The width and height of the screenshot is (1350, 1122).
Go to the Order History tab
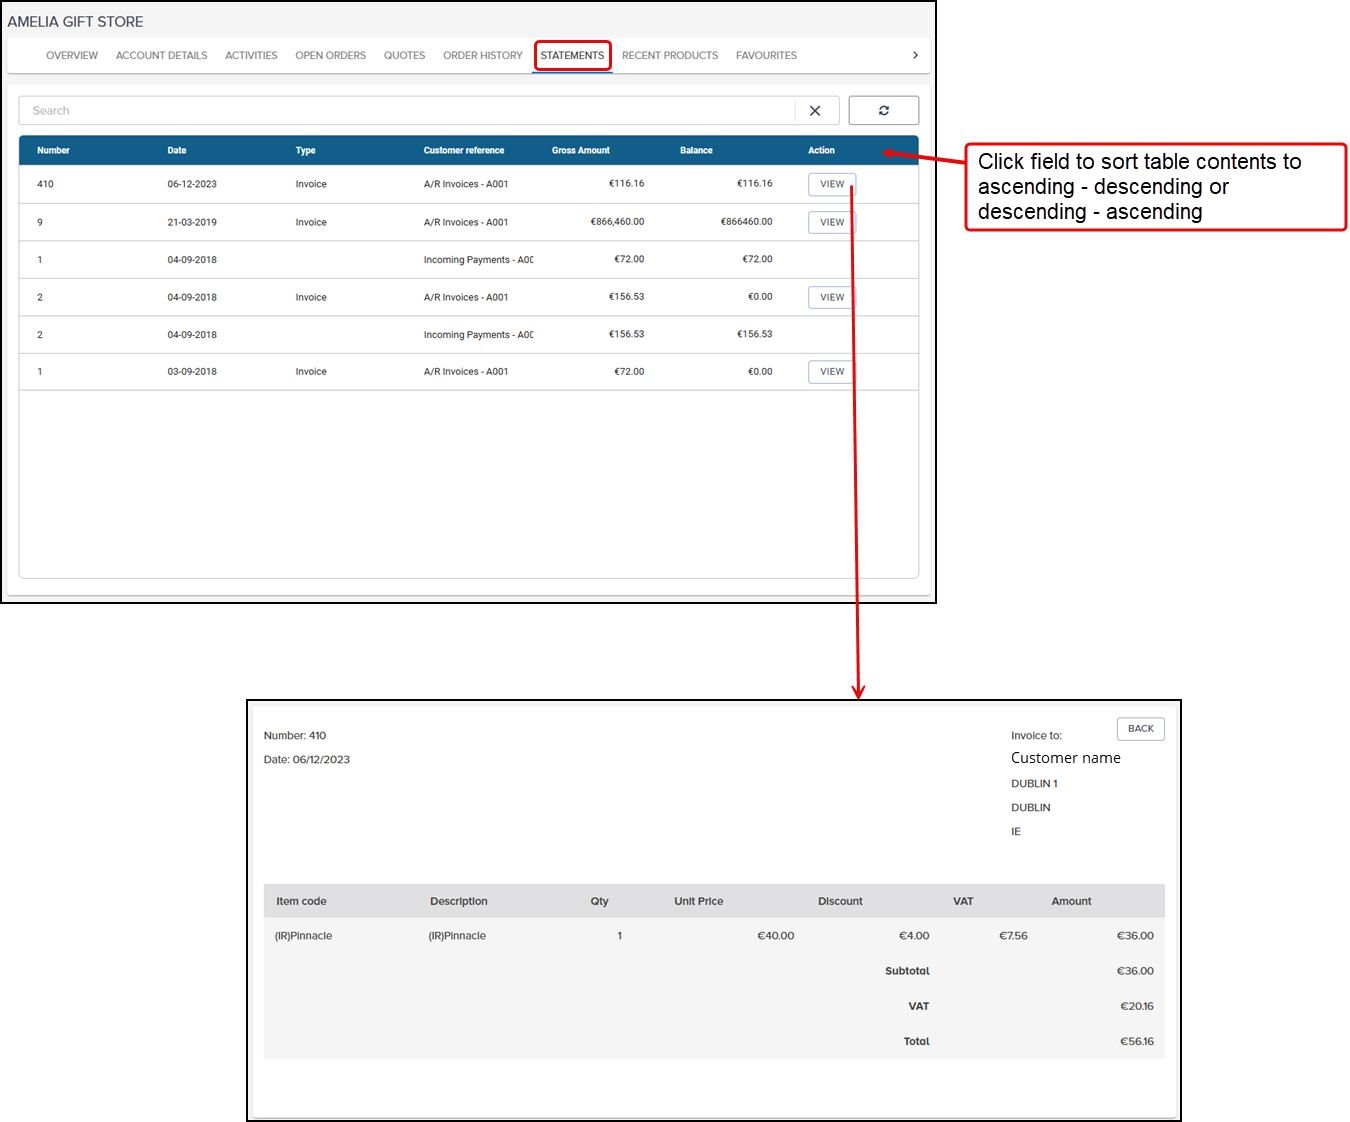(482, 56)
